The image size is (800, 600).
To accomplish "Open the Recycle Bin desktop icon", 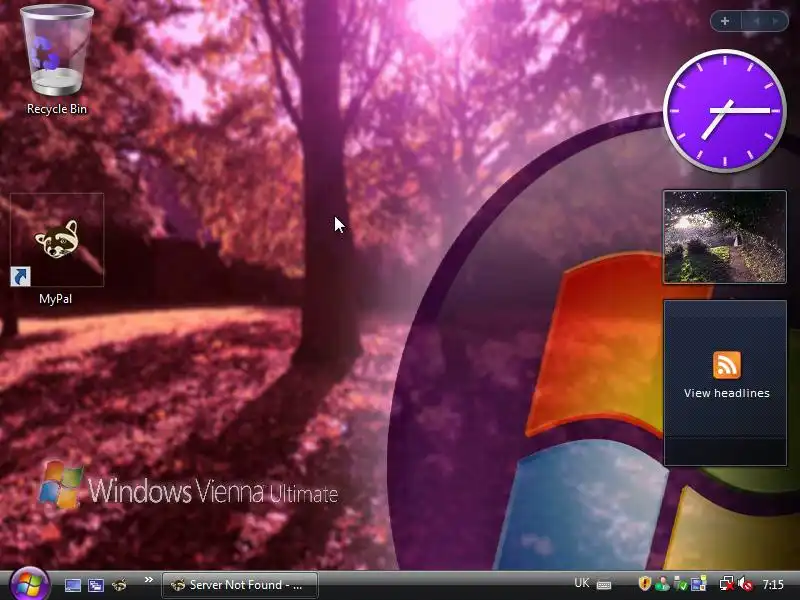I will click(57, 60).
